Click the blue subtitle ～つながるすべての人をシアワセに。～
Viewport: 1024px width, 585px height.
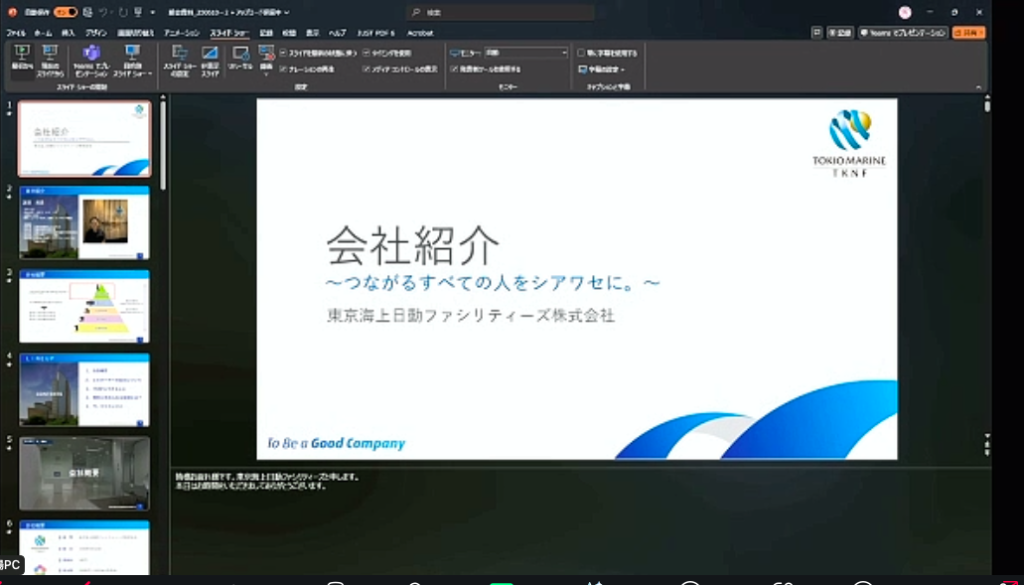point(492,282)
